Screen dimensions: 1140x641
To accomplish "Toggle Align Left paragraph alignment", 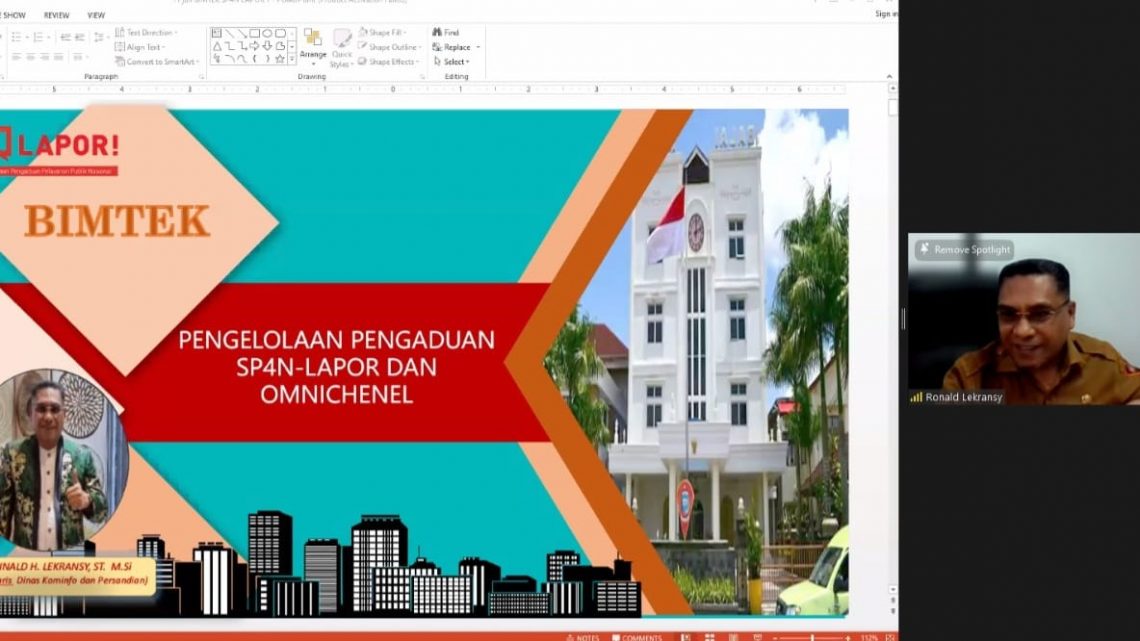I will pyautogui.click(x=16, y=57).
